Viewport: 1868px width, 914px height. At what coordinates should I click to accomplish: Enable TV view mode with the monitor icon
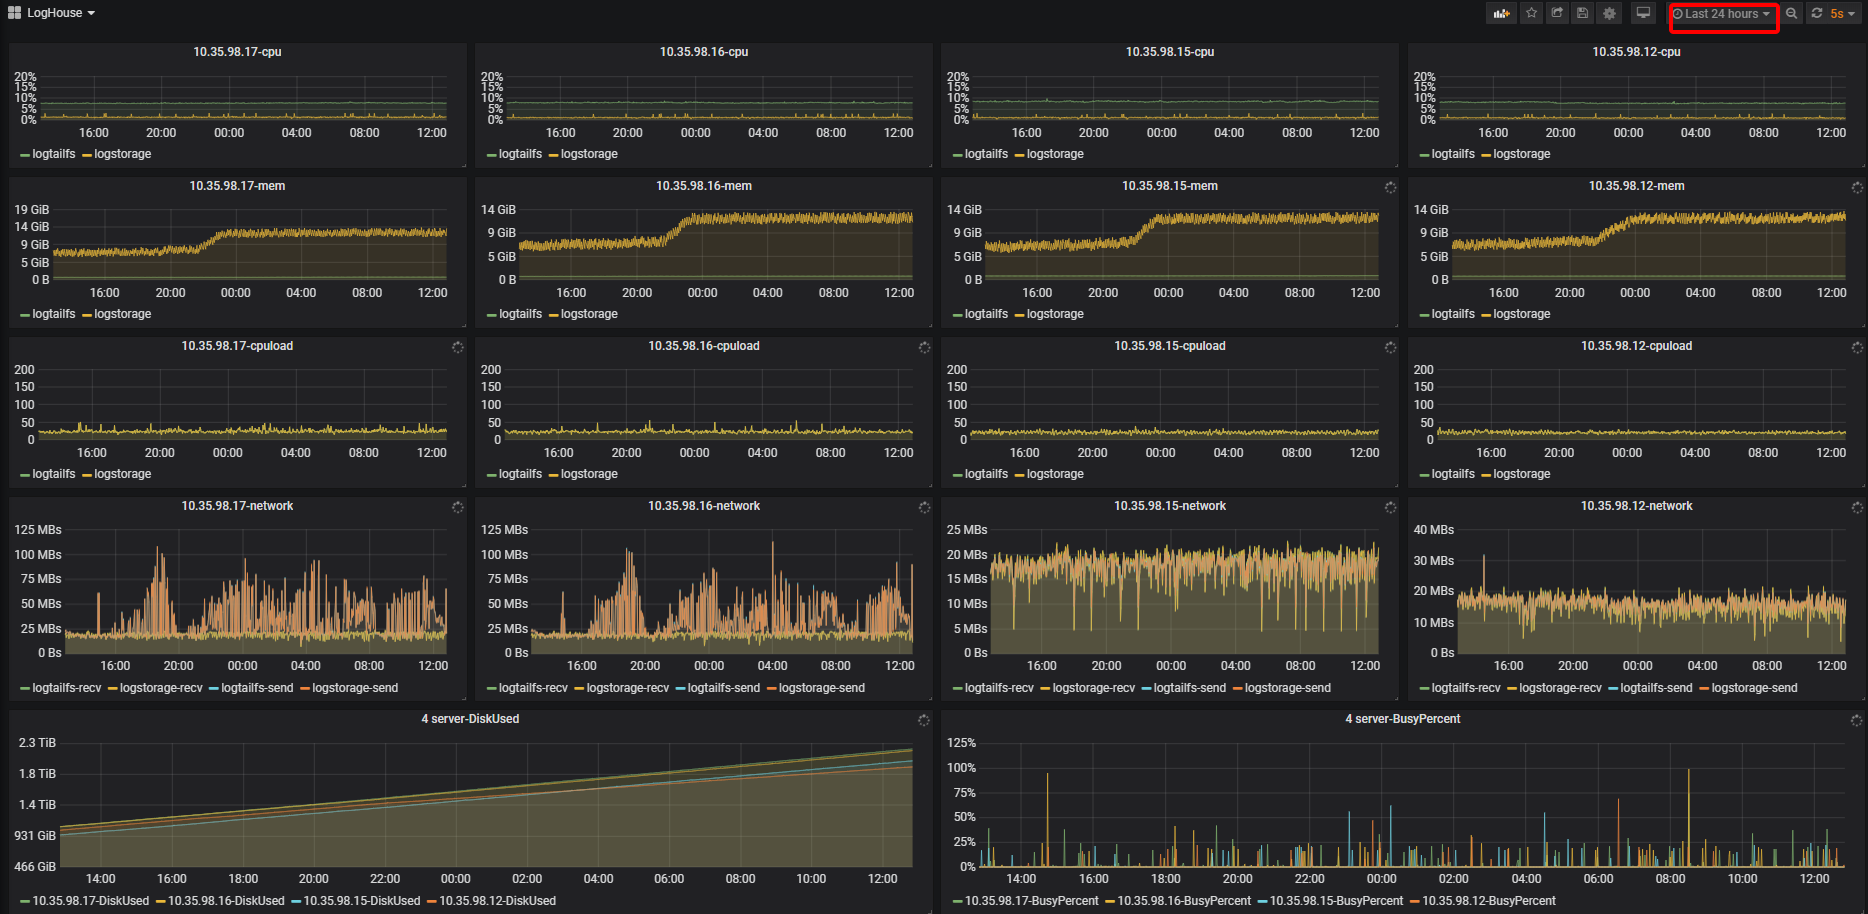1643,13
